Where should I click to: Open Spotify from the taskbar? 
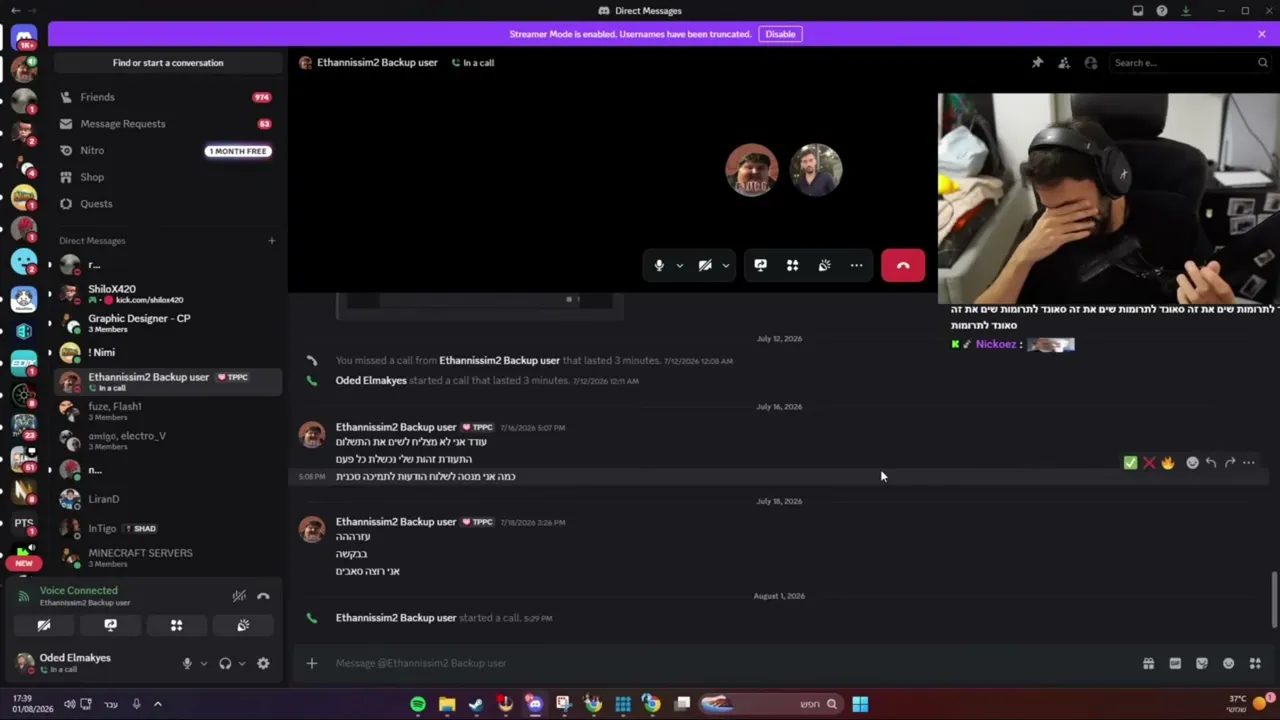[x=418, y=704]
